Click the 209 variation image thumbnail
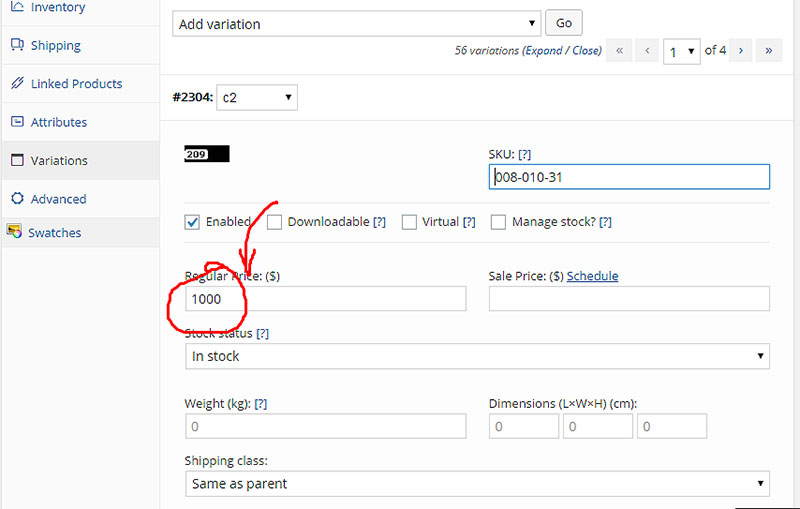This screenshot has height=509, width=800. pos(207,154)
